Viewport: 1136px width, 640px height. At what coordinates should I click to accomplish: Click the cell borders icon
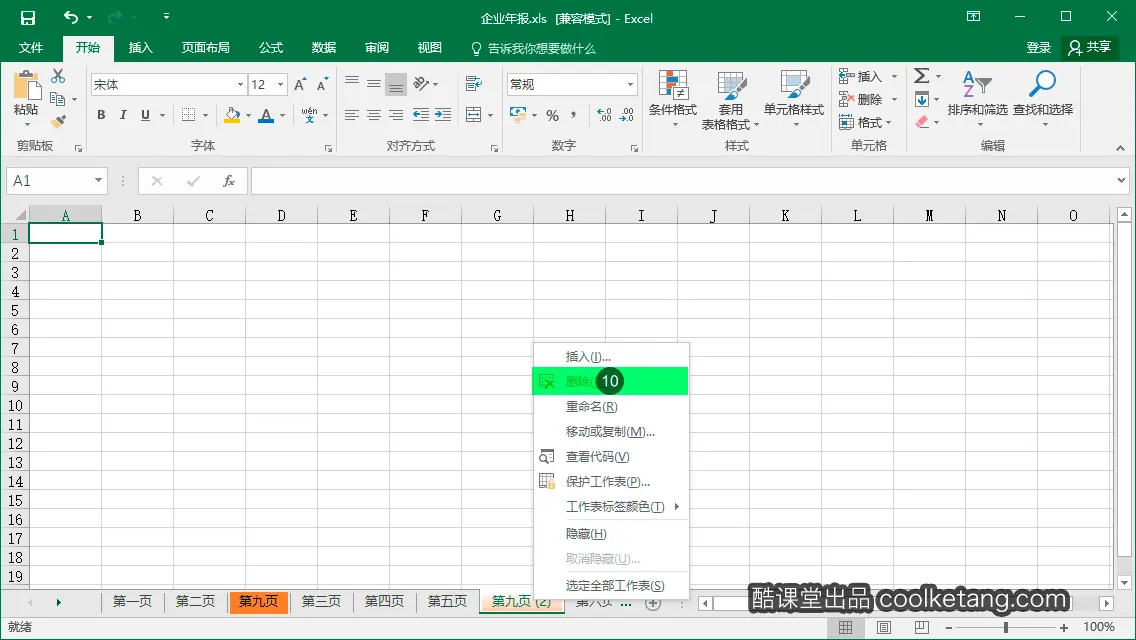pos(188,115)
